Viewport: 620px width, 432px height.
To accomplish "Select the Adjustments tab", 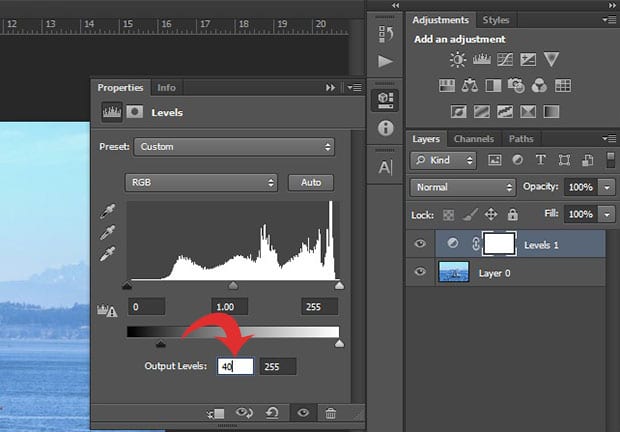I will click(x=440, y=20).
